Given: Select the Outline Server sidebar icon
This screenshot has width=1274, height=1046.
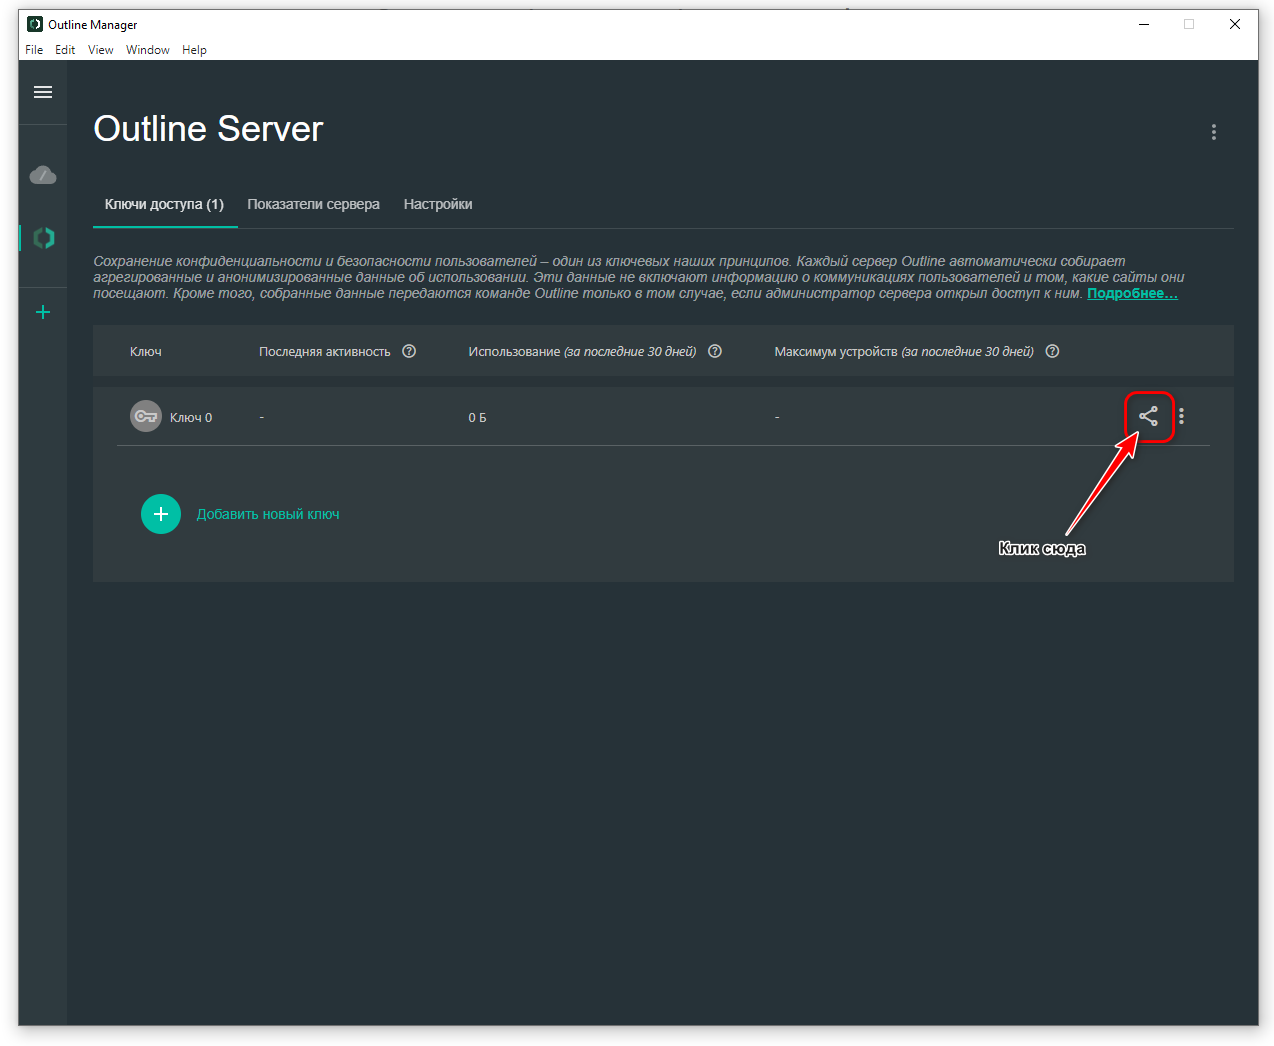Looking at the screenshot, I should tap(43, 238).
